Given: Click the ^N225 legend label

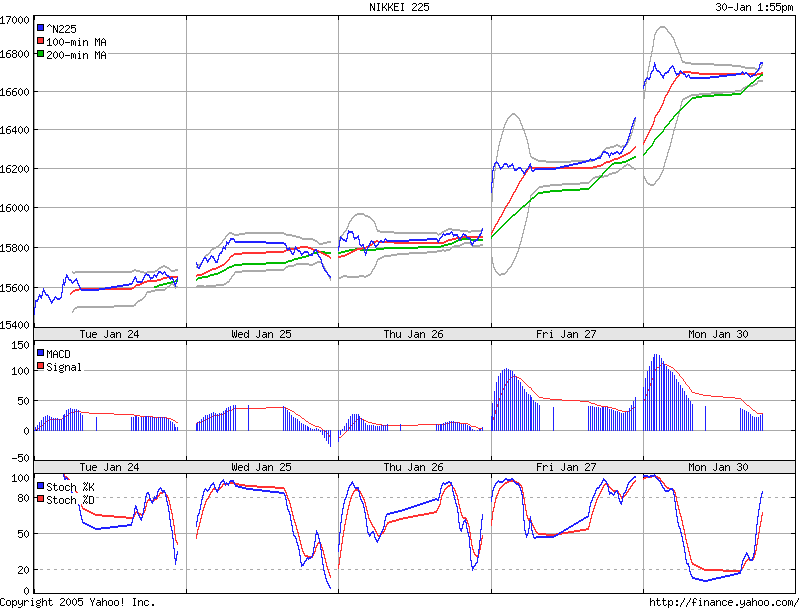Looking at the screenshot, I should pyautogui.click(x=61, y=29).
